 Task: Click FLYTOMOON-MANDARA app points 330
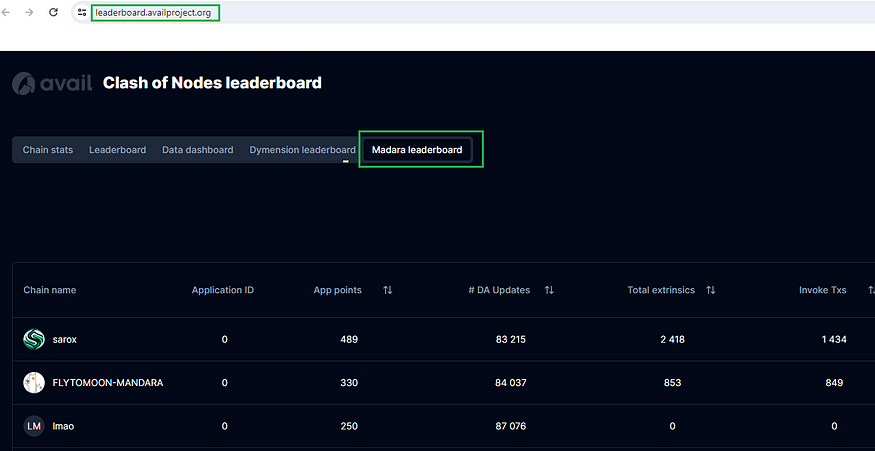(349, 383)
